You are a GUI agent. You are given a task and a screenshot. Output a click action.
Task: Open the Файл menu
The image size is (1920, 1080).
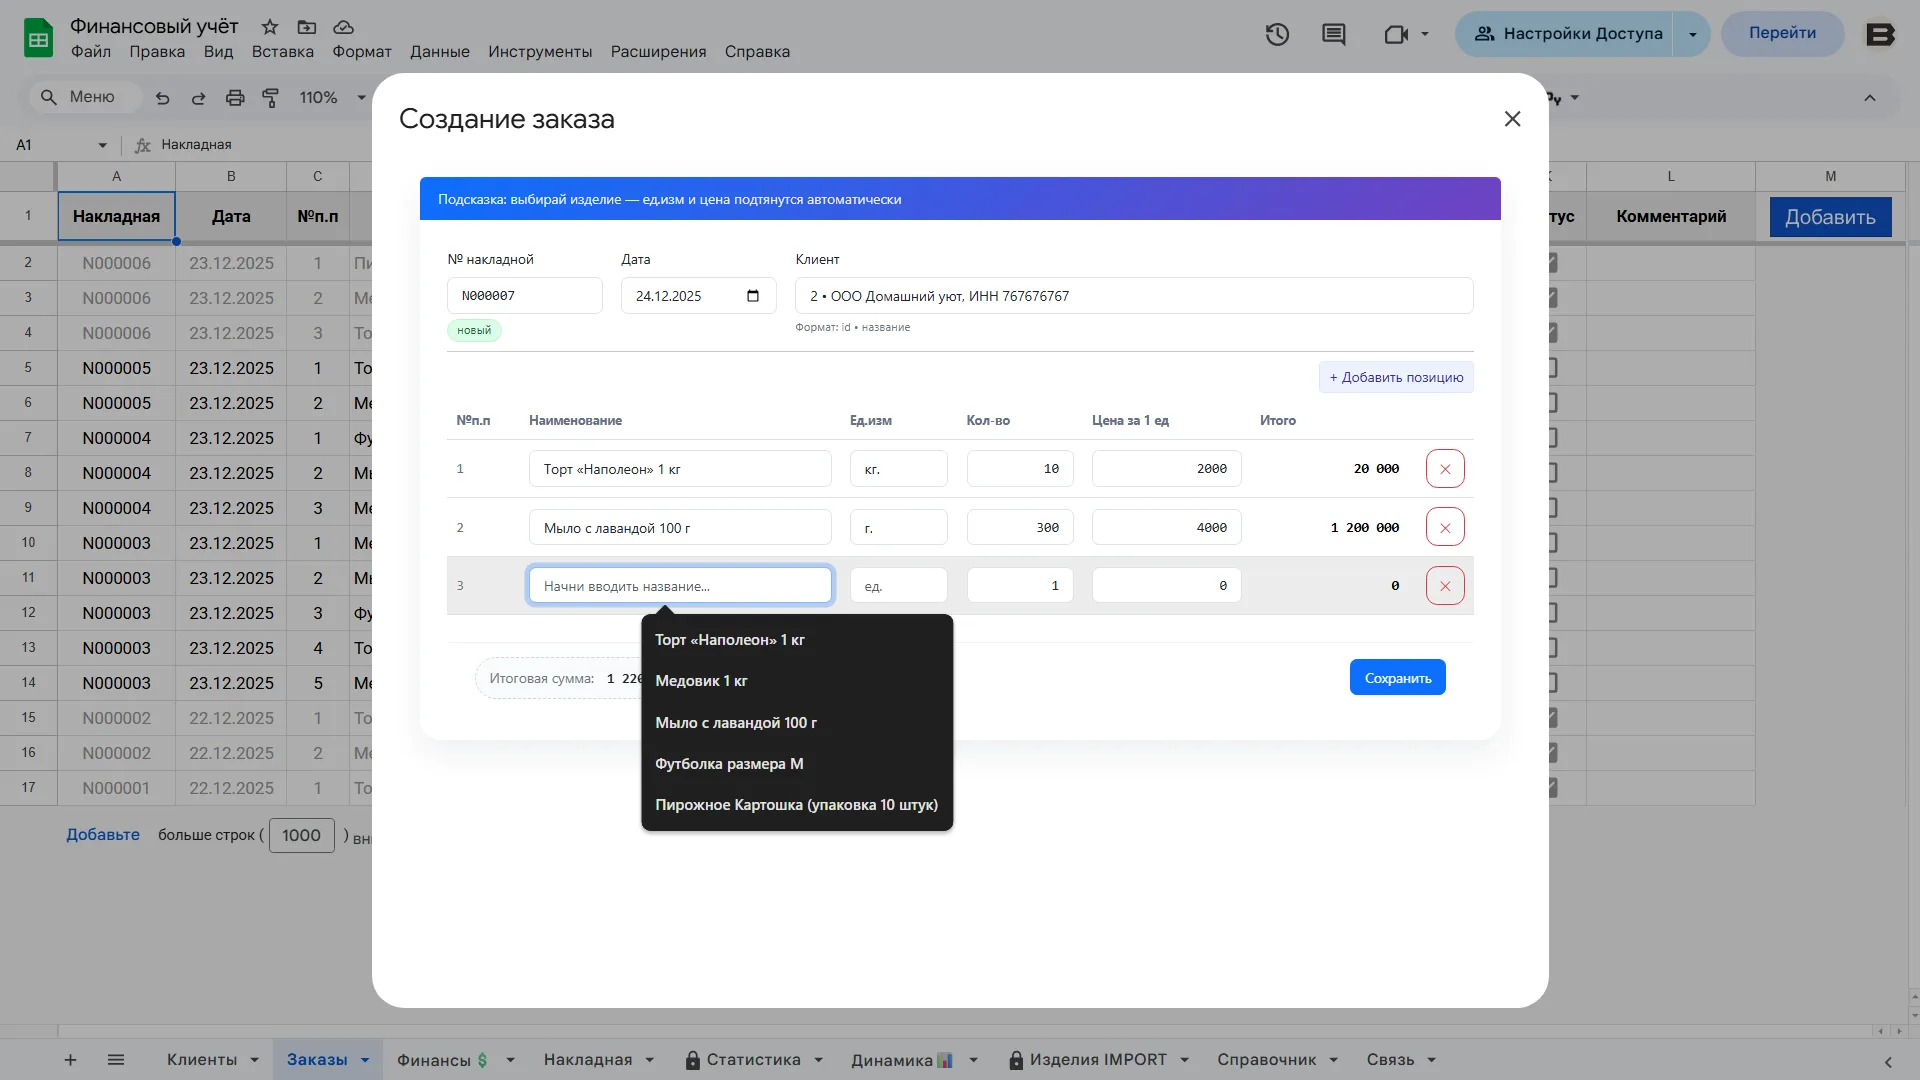point(91,52)
